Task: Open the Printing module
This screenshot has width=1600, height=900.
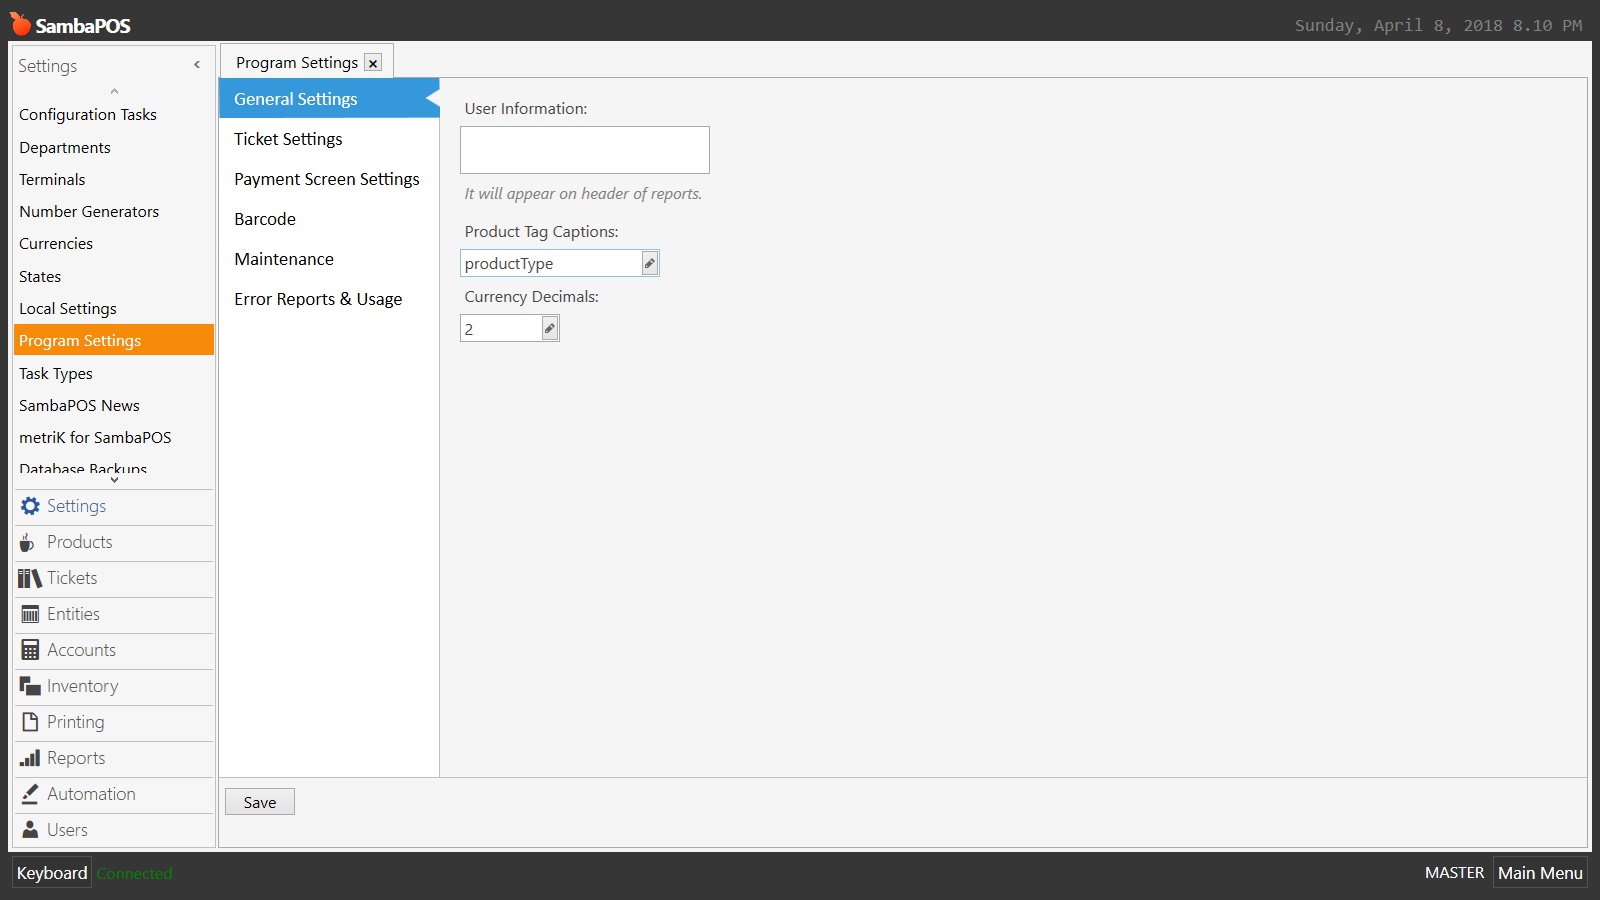Action: (114, 722)
